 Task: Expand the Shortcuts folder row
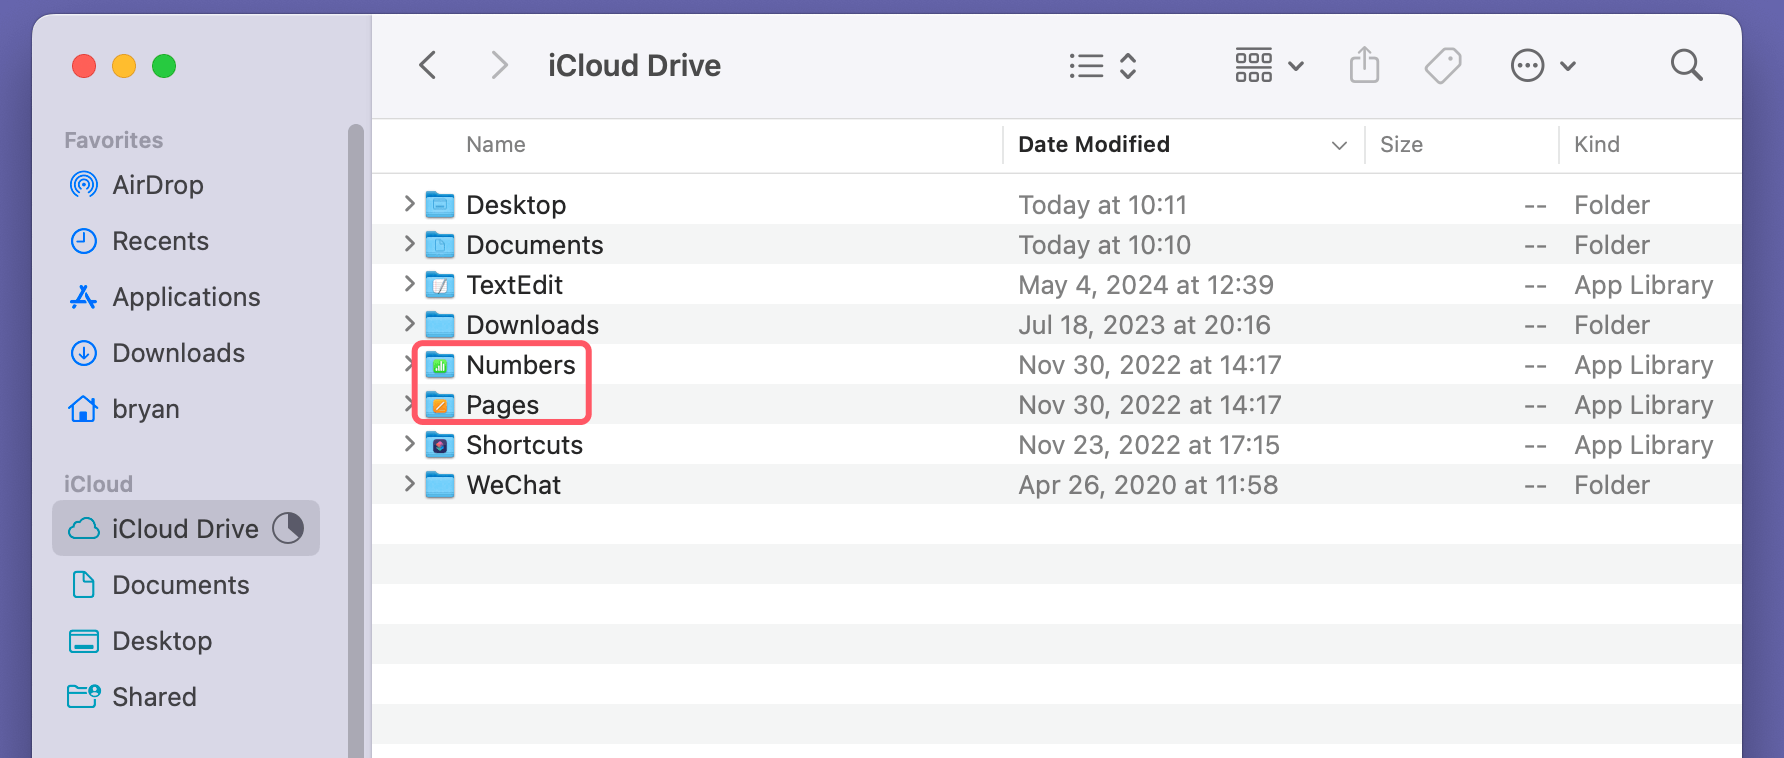point(409,444)
